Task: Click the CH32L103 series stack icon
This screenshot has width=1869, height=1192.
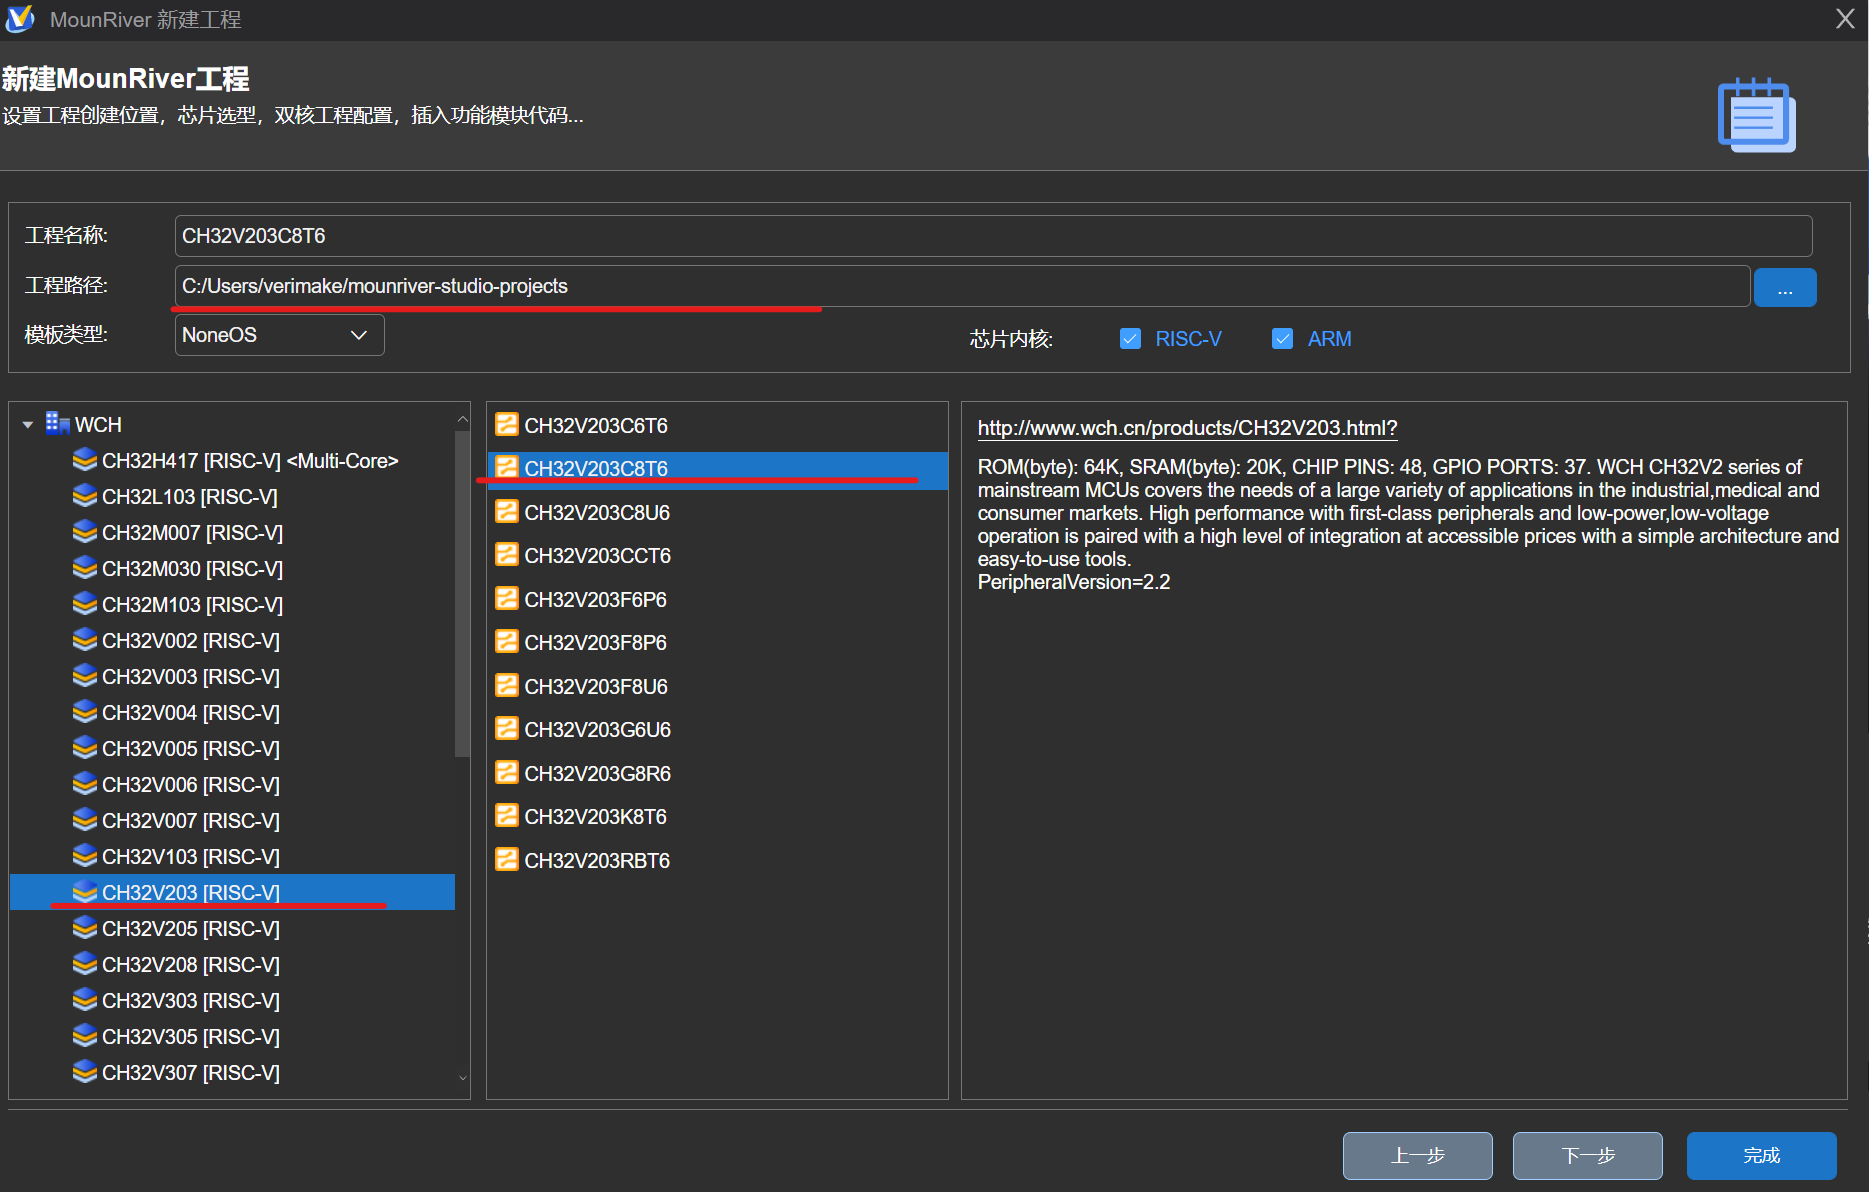Action: [85, 496]
